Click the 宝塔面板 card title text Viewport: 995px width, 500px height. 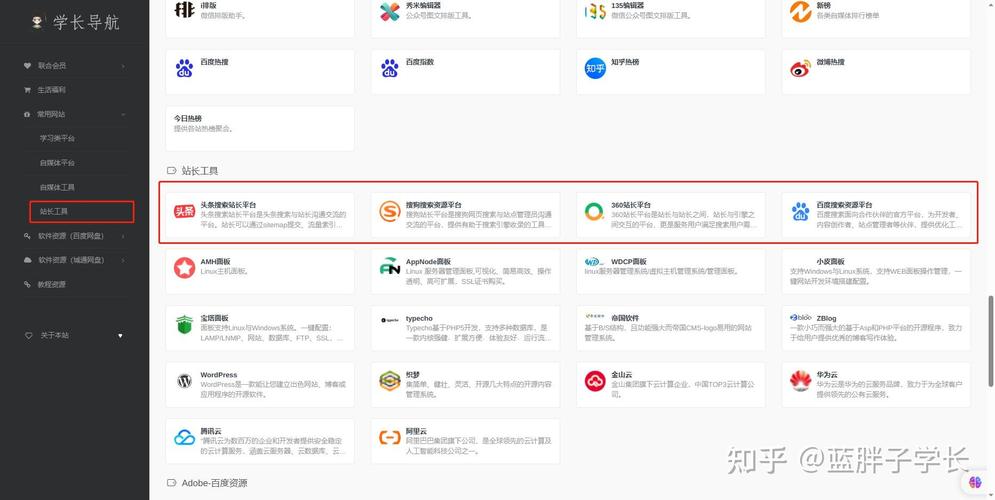[x=214, y=319]
